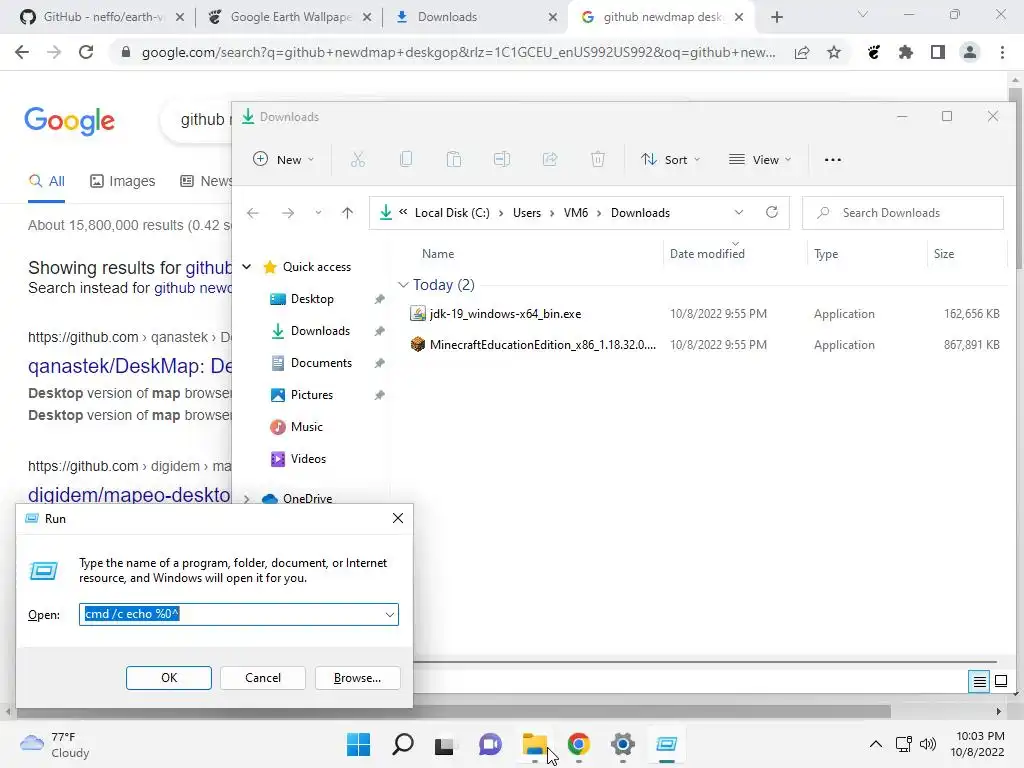Image resolution: width=1024 pixels, height=768 pixels.
Task: Open a new Chrome tab
Action: [x=776, y=17]
